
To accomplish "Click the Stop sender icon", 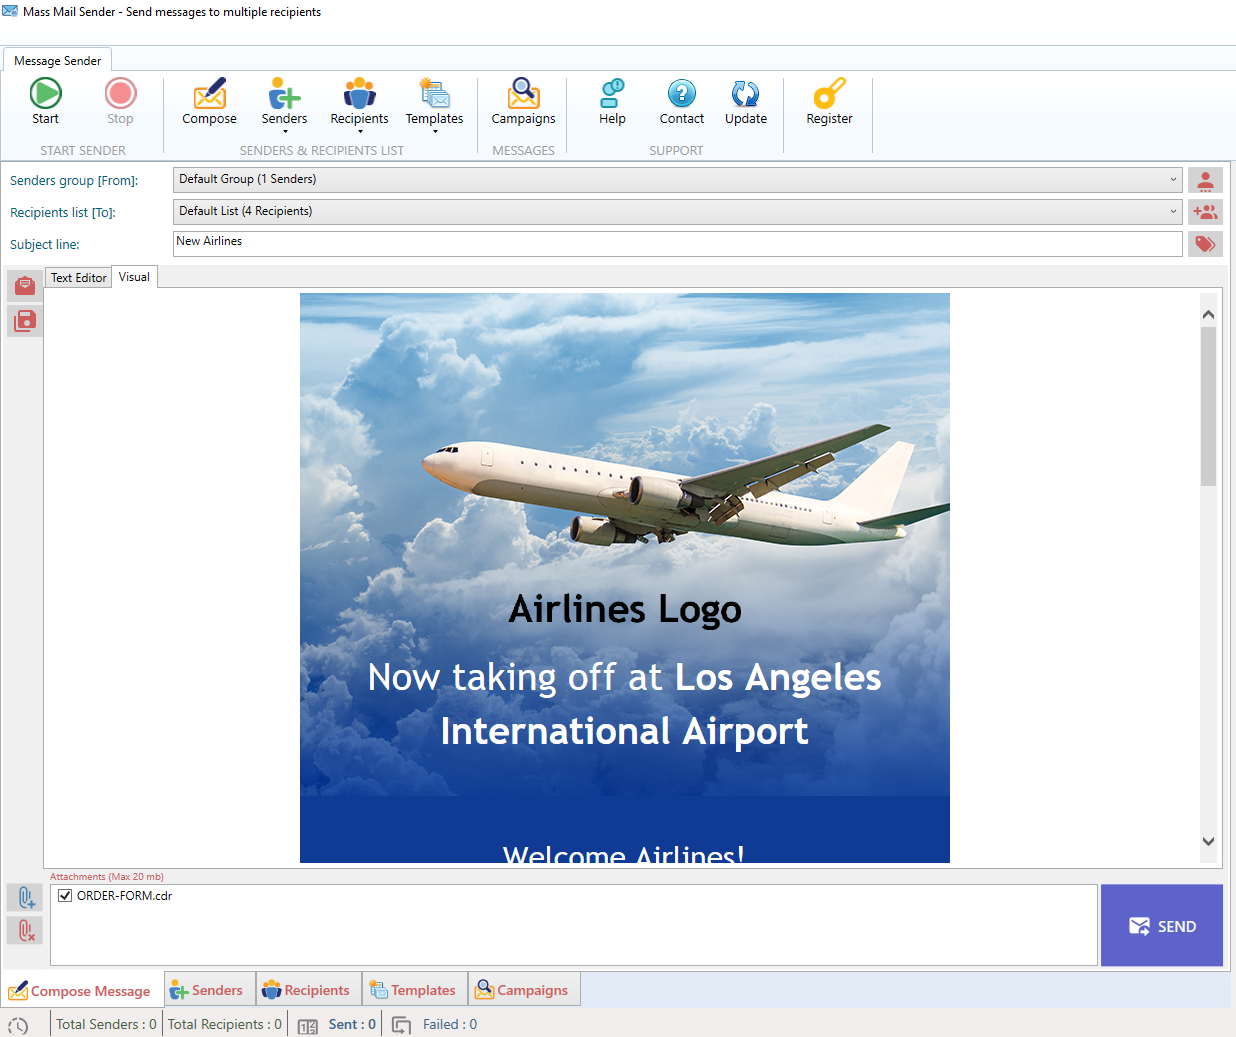I will point(120,94).
